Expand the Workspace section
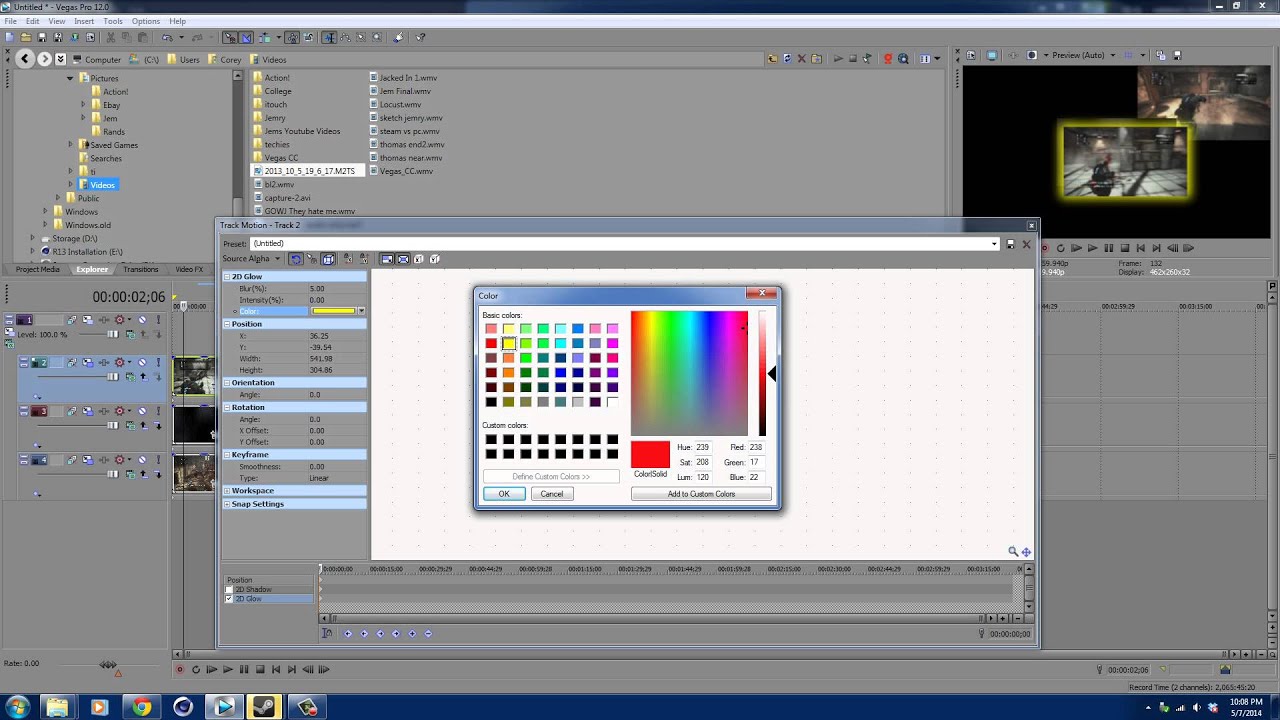The height and width of the screenshot is (720, 1280). [x=227, y=491]
